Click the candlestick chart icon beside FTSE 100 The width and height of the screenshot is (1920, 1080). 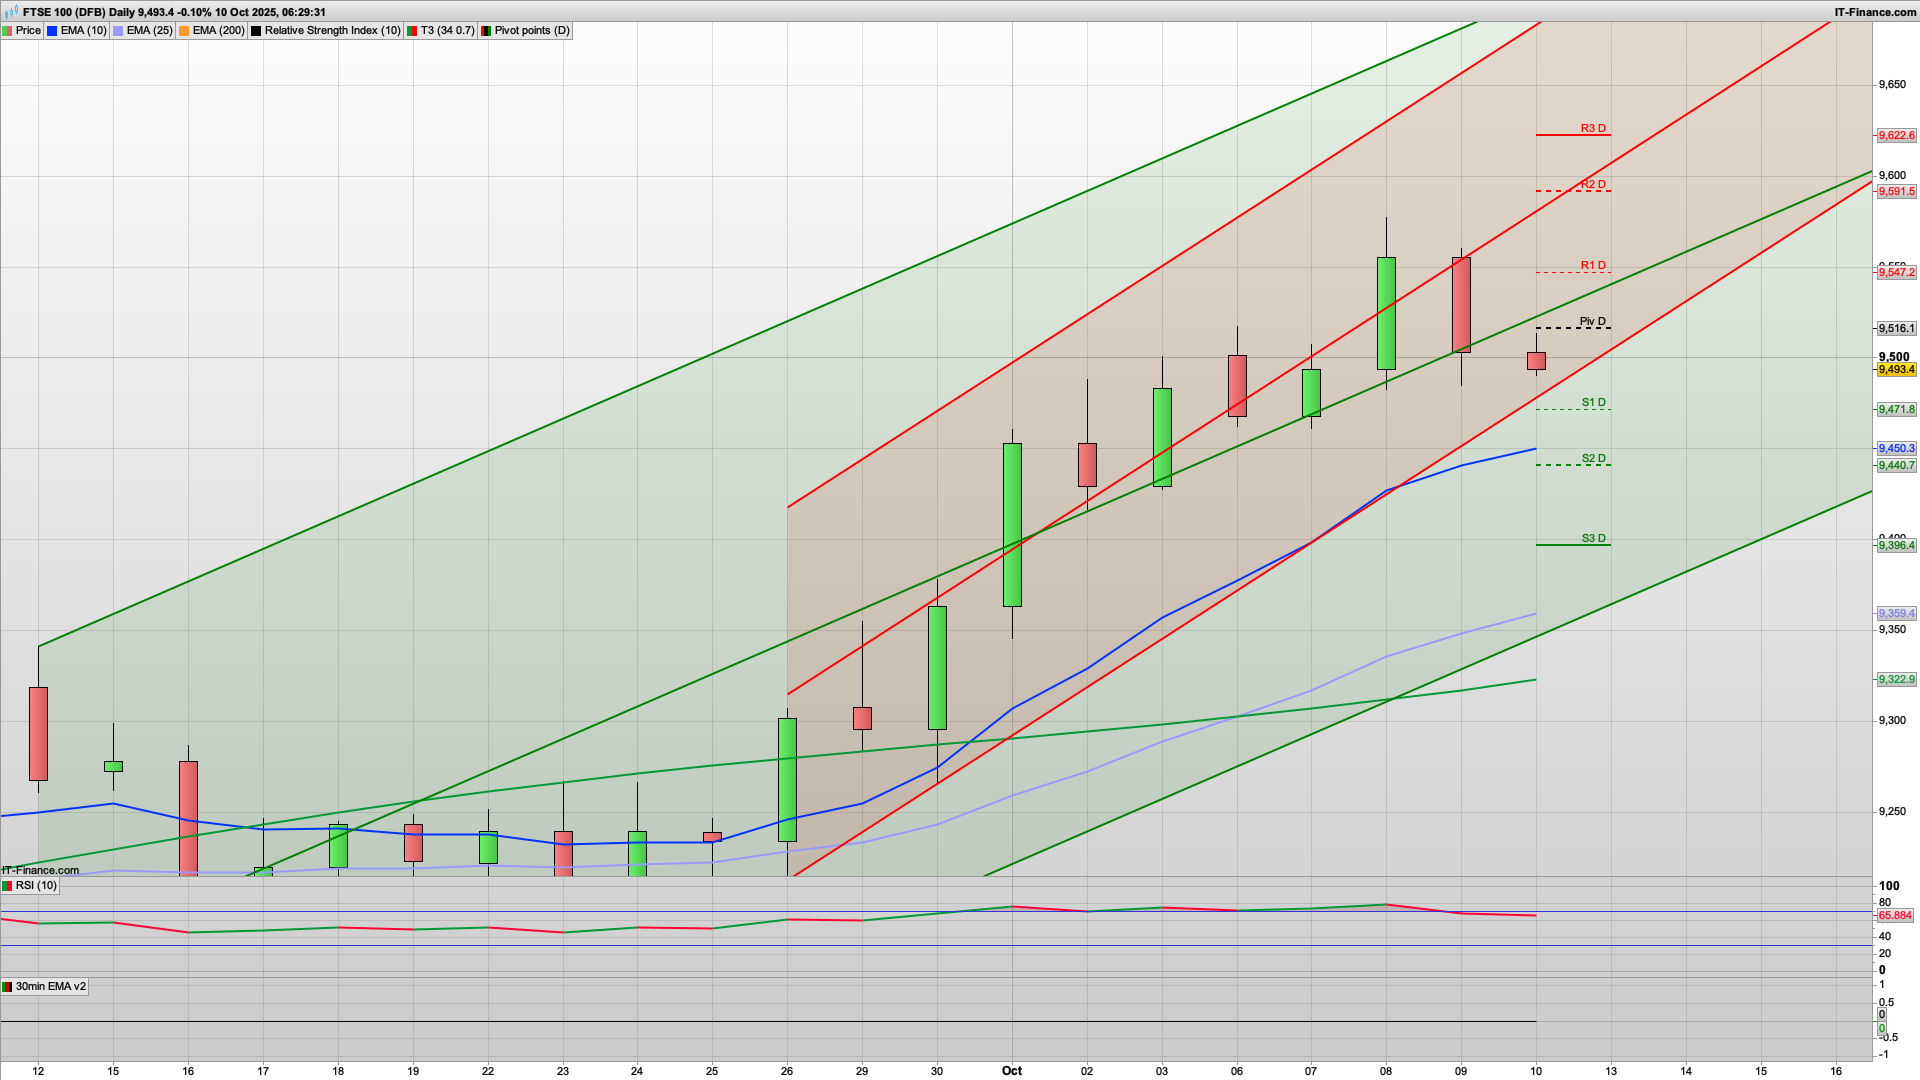pyautogui.click(x=11, y=12)
